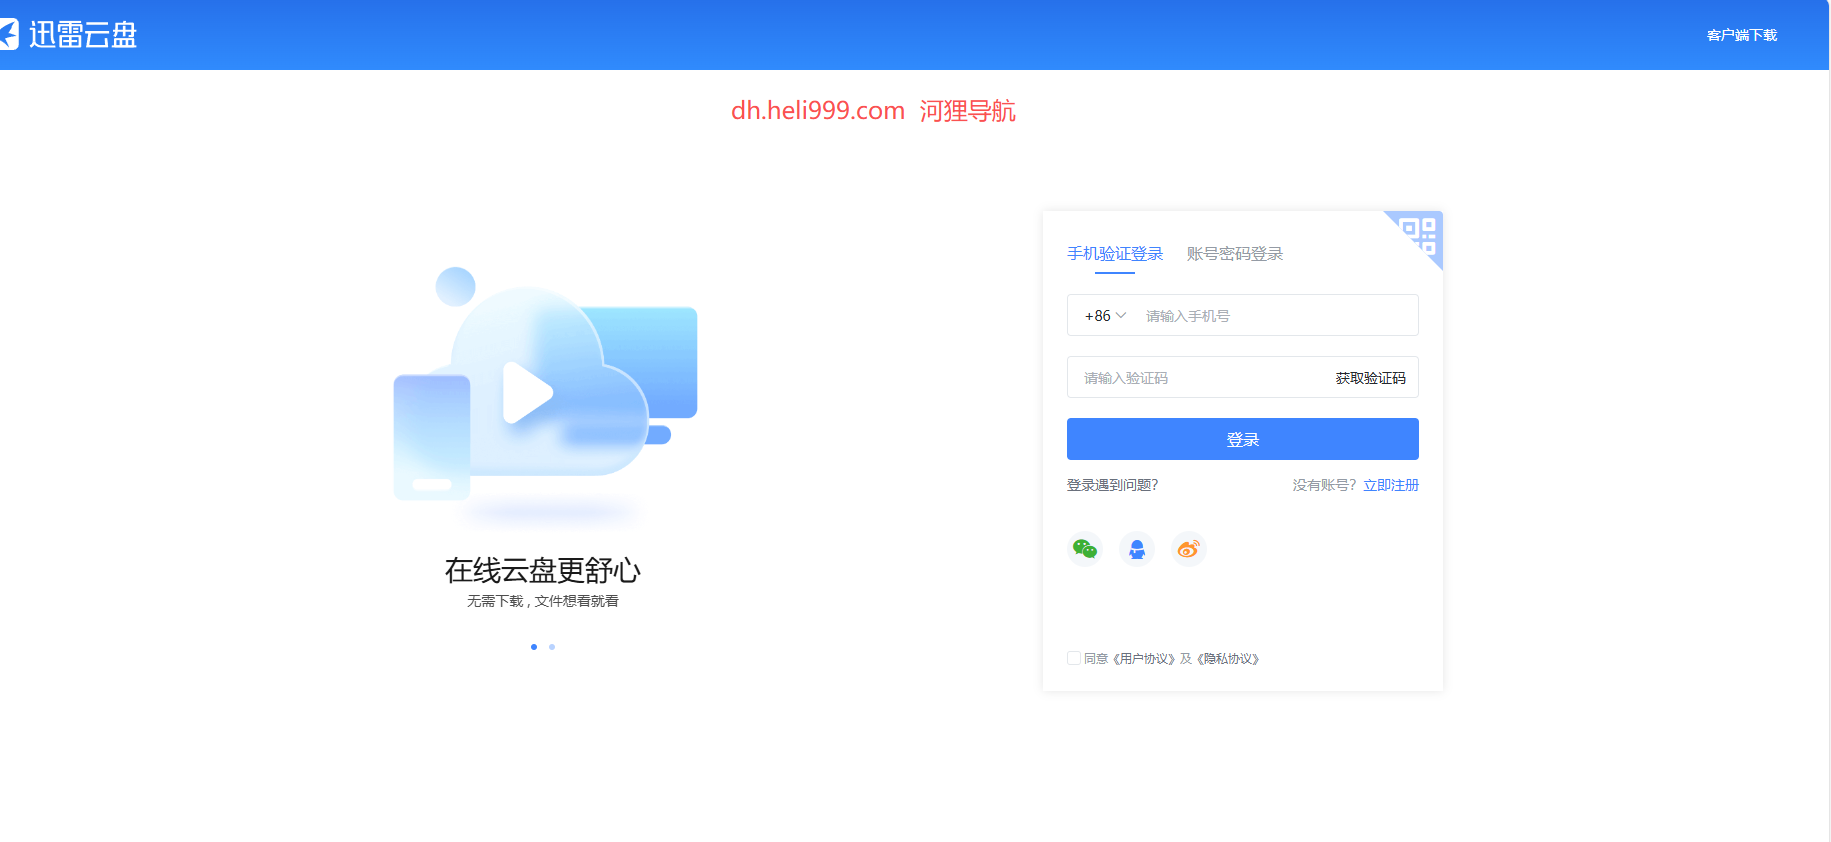Open 立即注册 registration link

point(1391,485)
